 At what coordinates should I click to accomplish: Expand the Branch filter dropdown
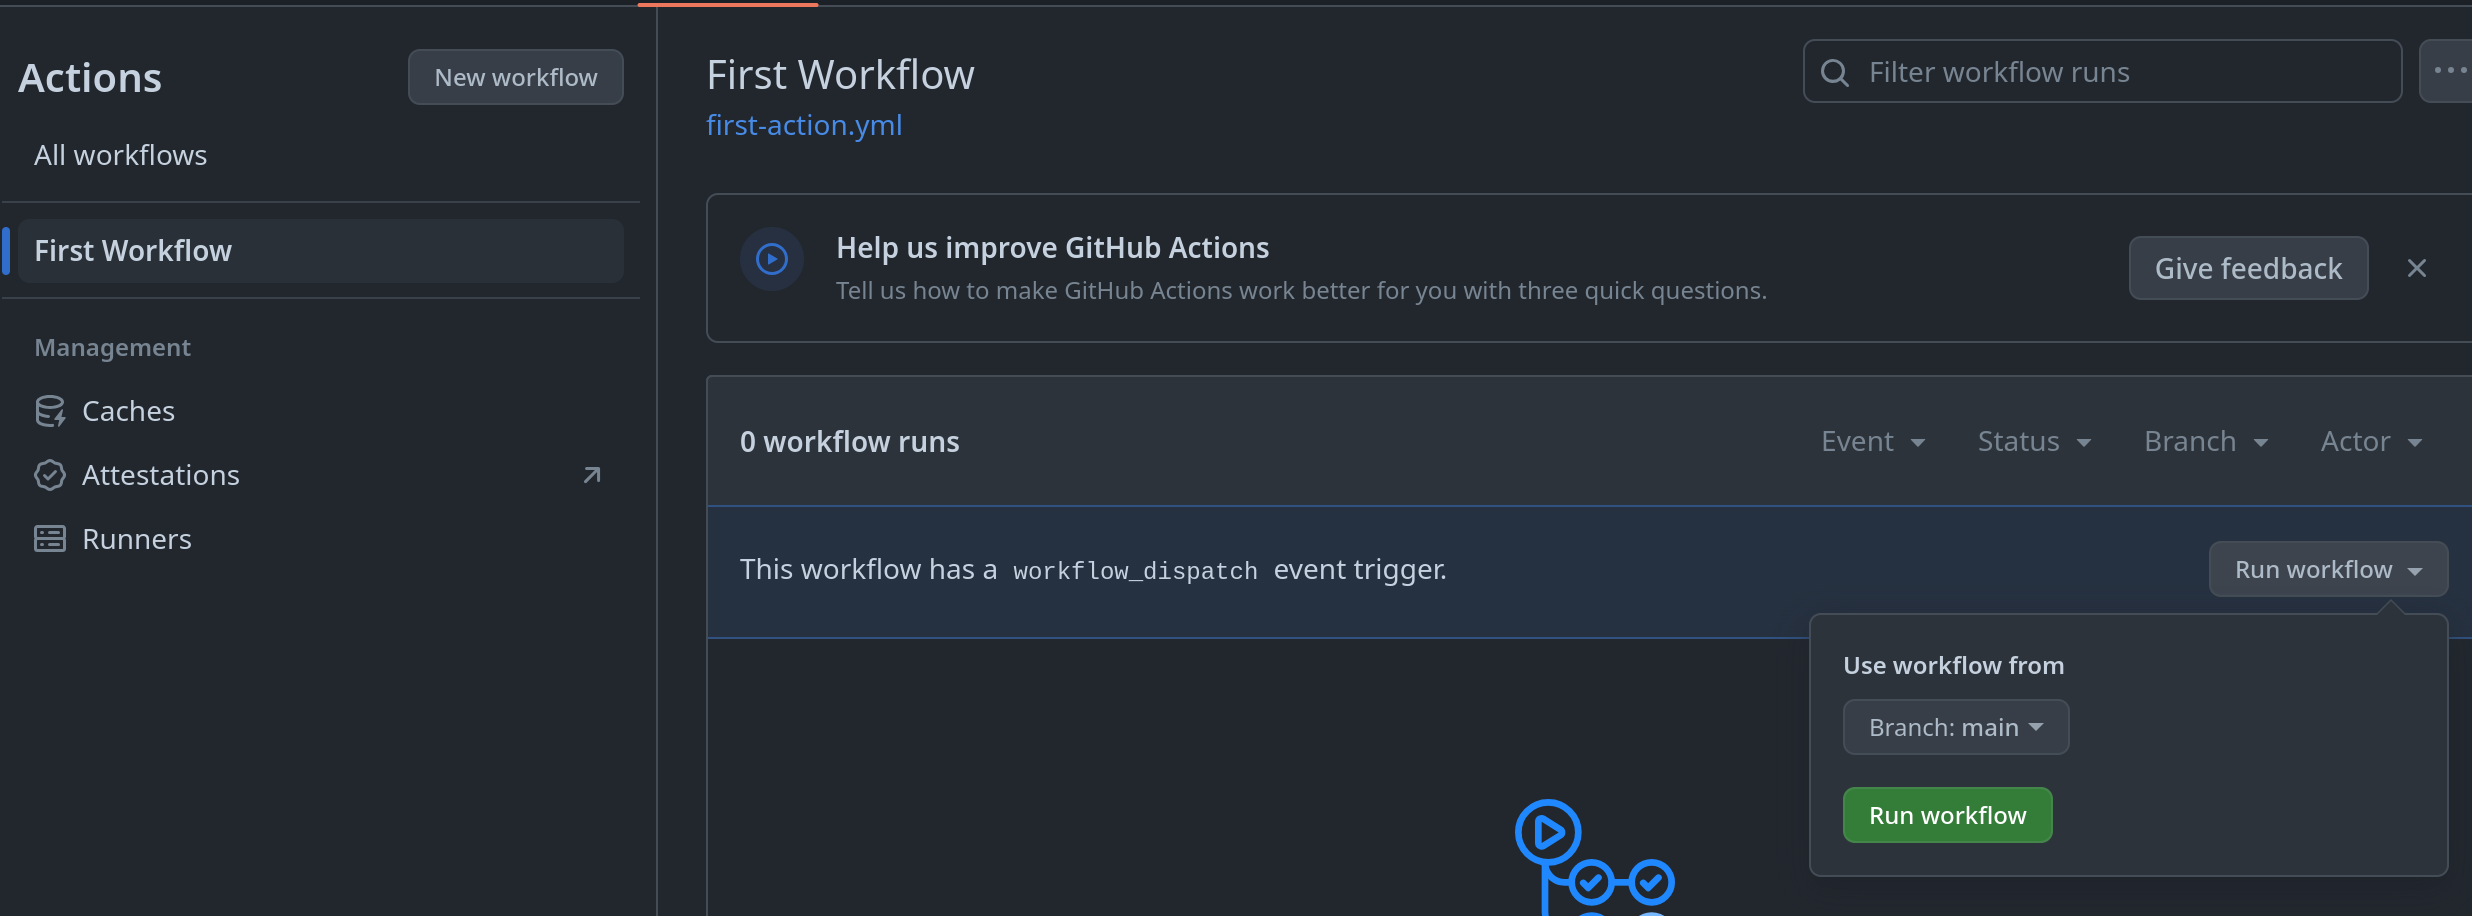[x=2206, y=442]
